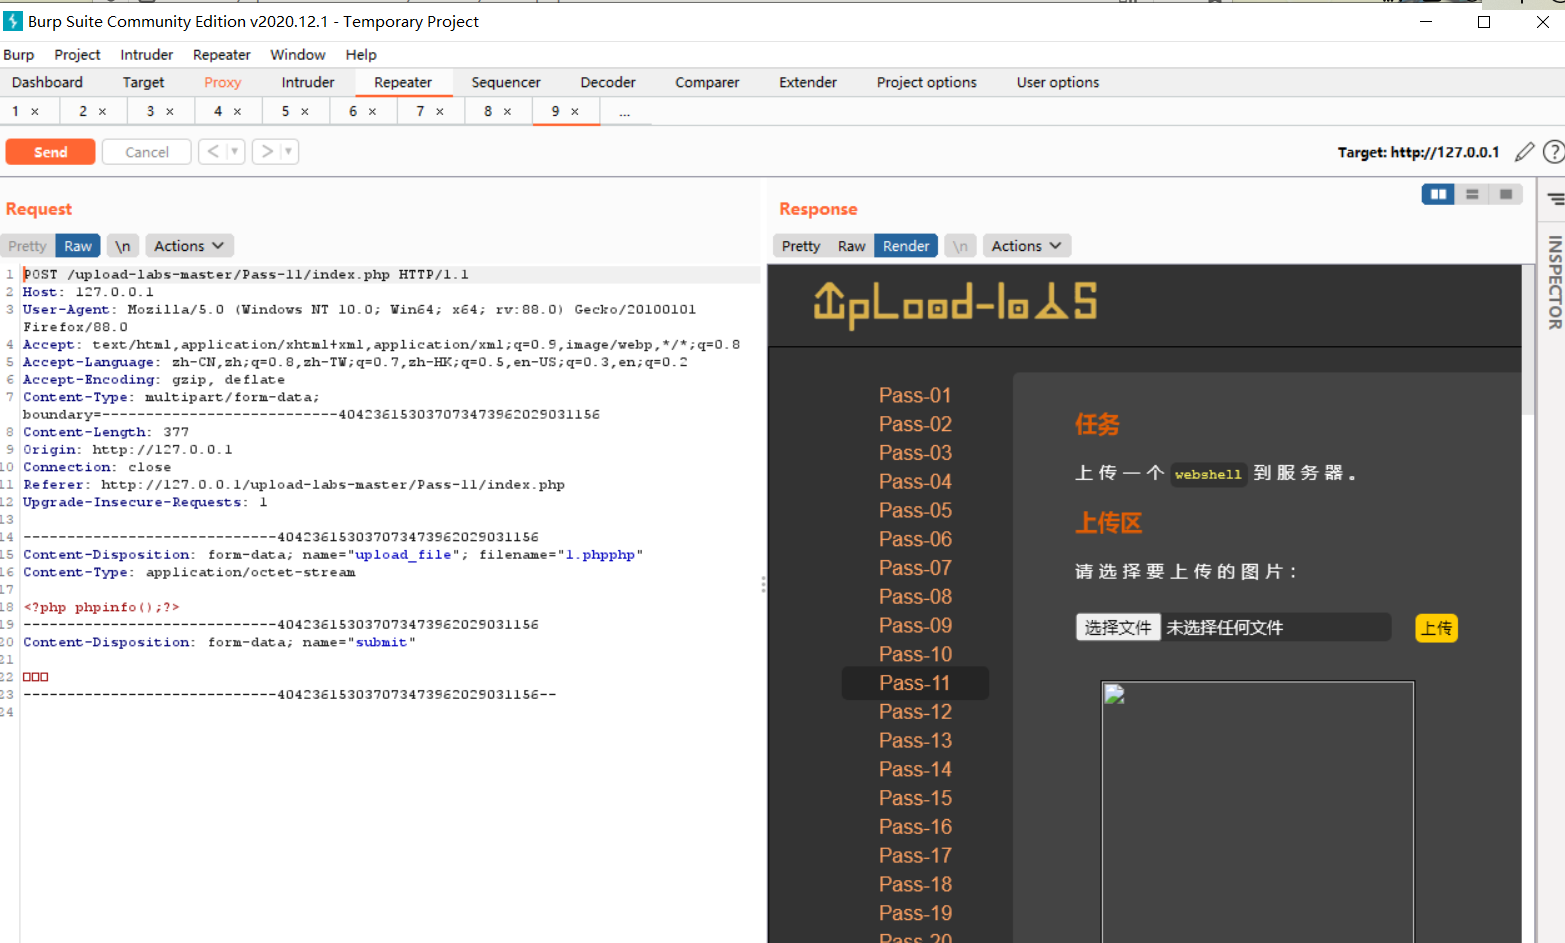Click the upload-labs logo
Screen dimensions: 1565x943
pos(955,304)
